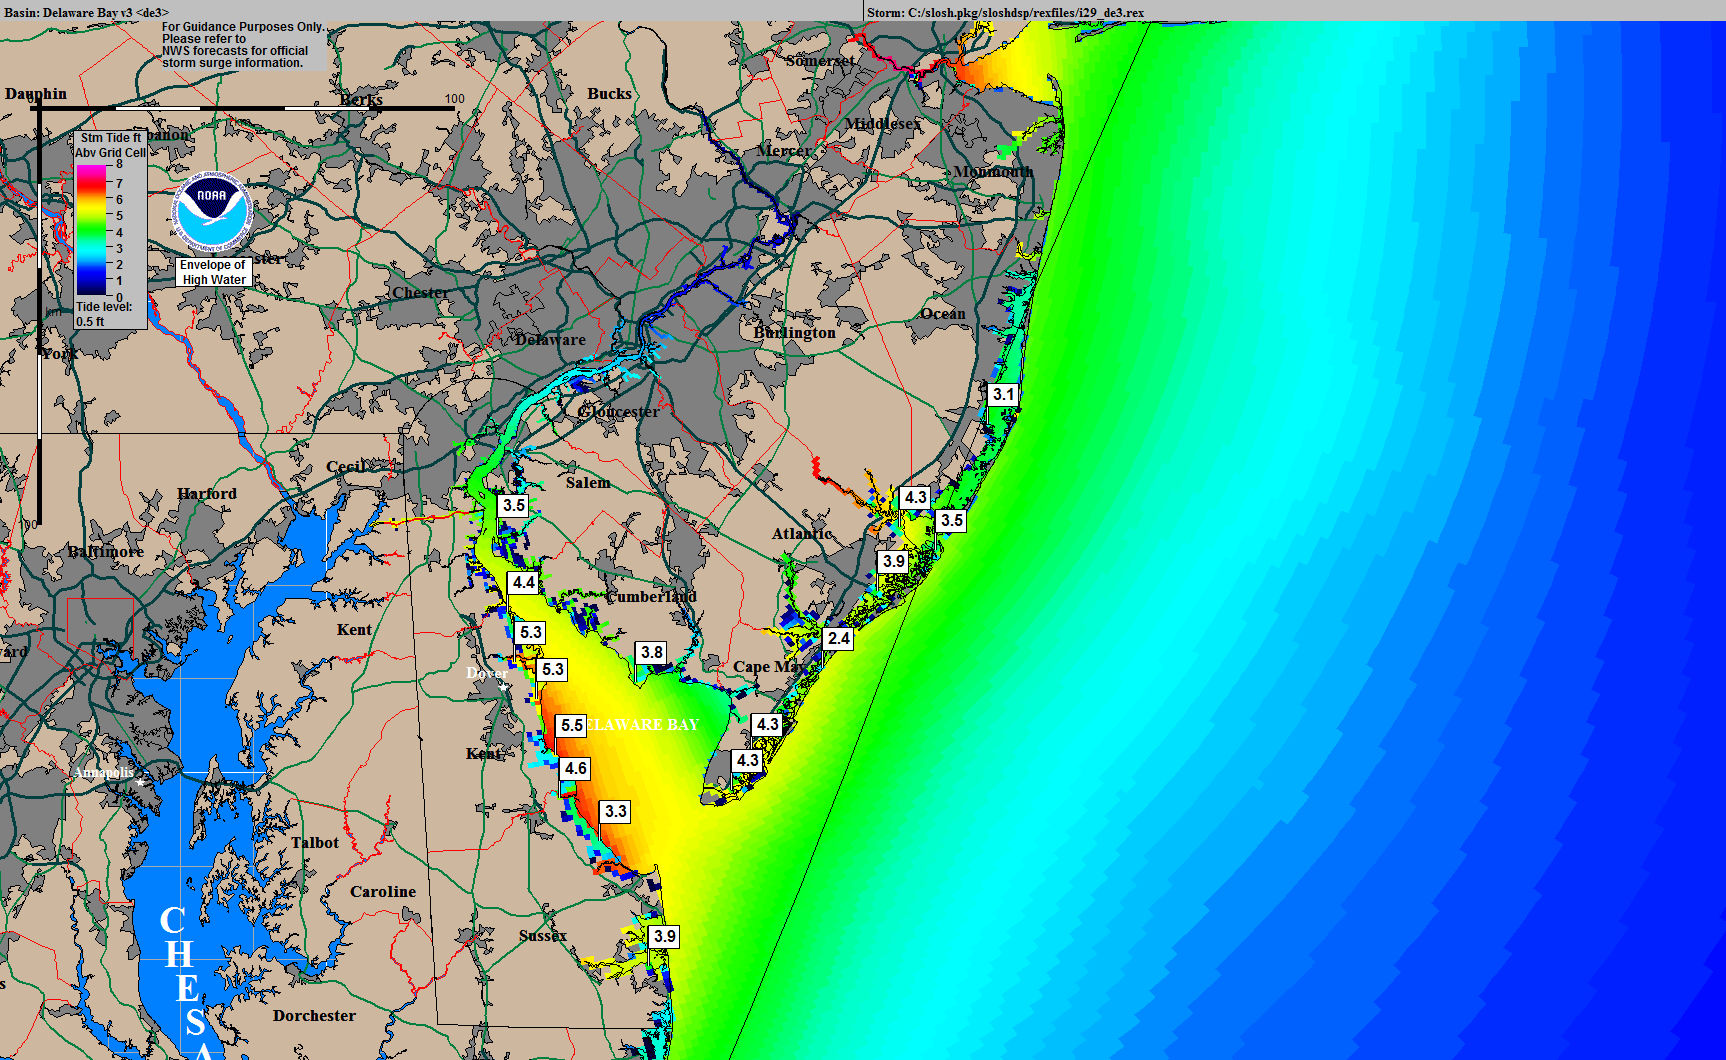Screen dimensions: 1726x1060
Task: Click the 3.3 surge value marker
Action: (616, 812)
